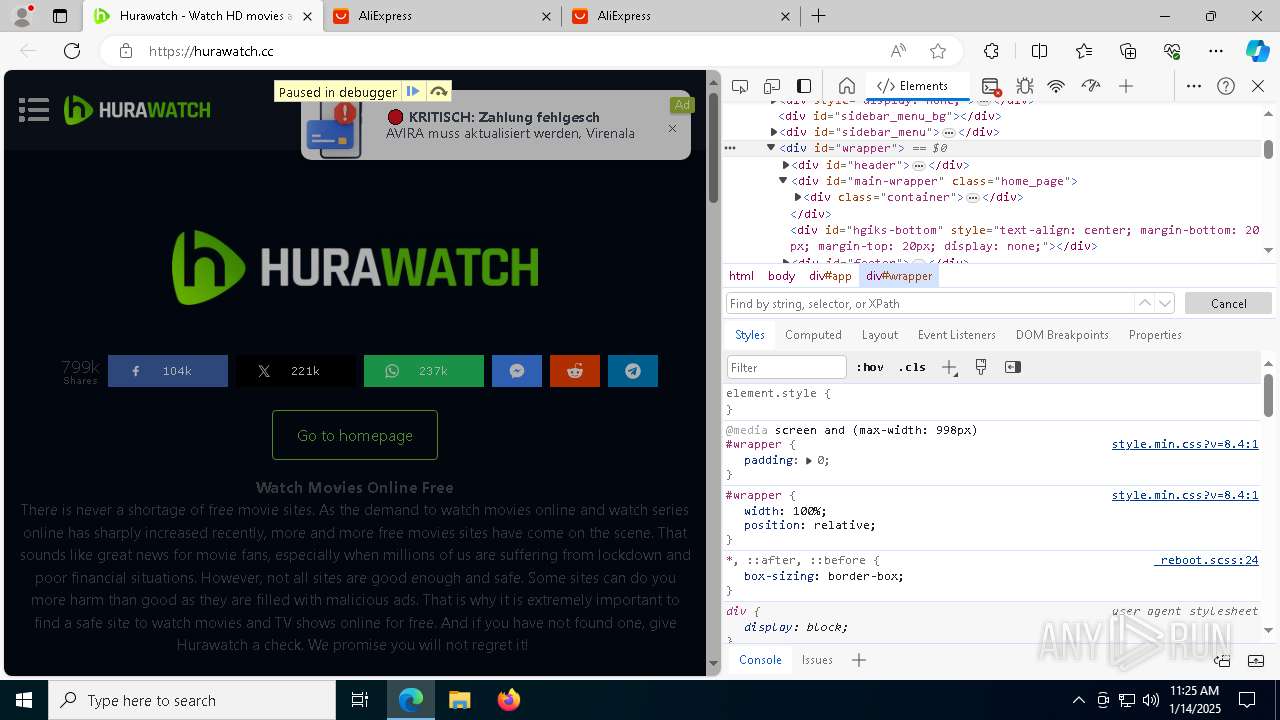Toggle :hov element state panel
The image size is (1280, 720).
point(870,367)
